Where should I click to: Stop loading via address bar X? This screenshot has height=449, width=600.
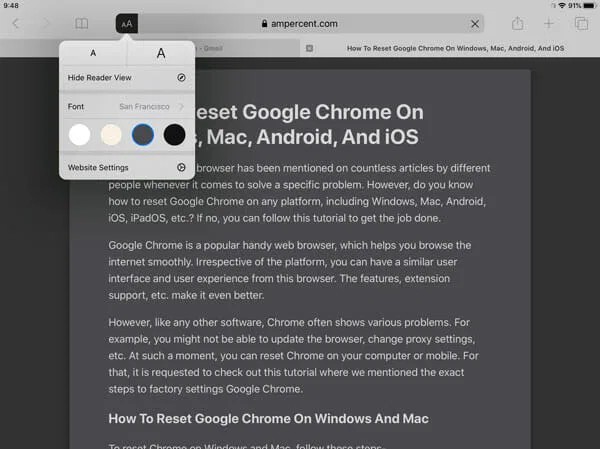pos(476,23)
